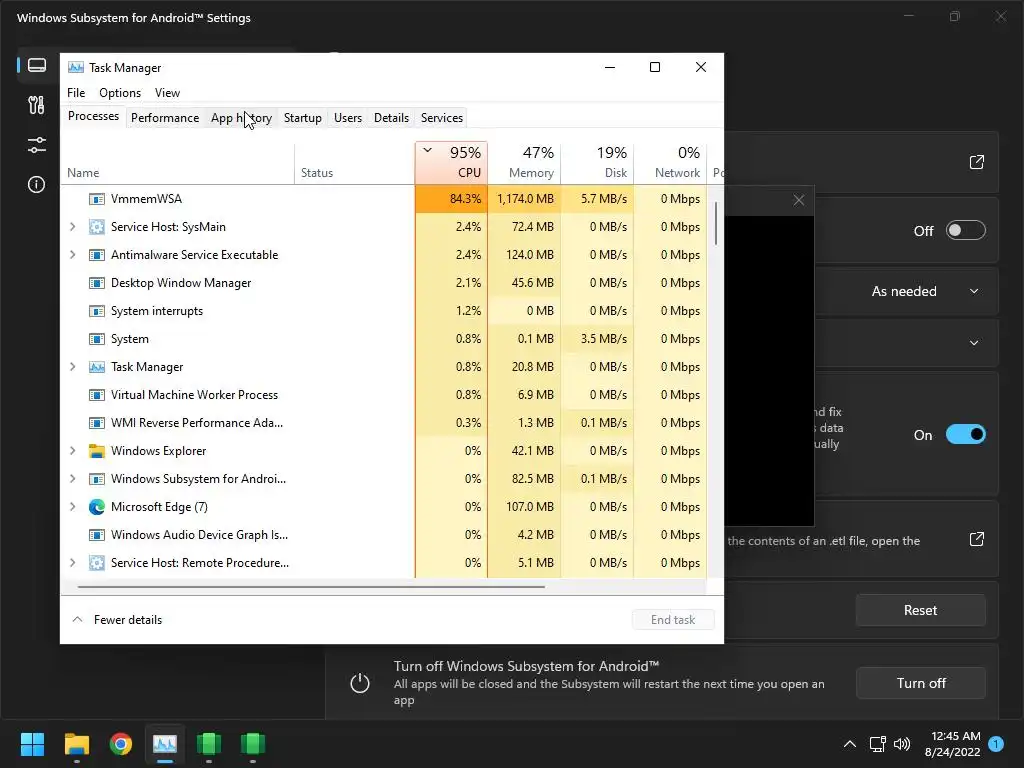Click the Reset button in WSA Settings

(920, 610)
